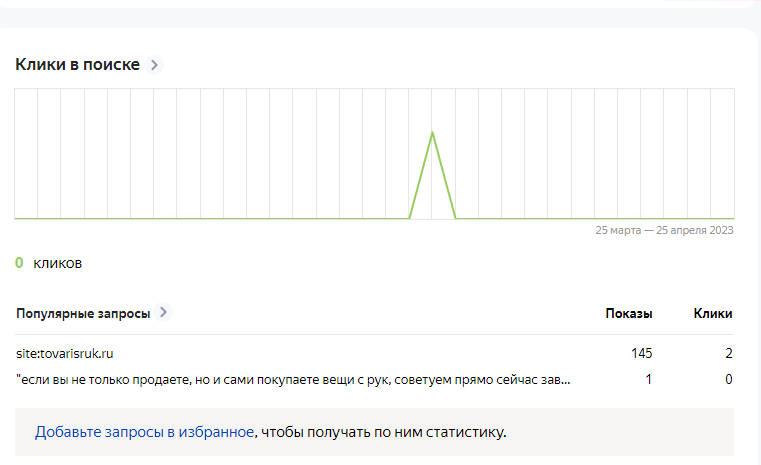This screenshot has height=465, width=761.
Task: Click the clicks value 2 for site:tovarisruk.ru
Action: click(x=728, y=353)
